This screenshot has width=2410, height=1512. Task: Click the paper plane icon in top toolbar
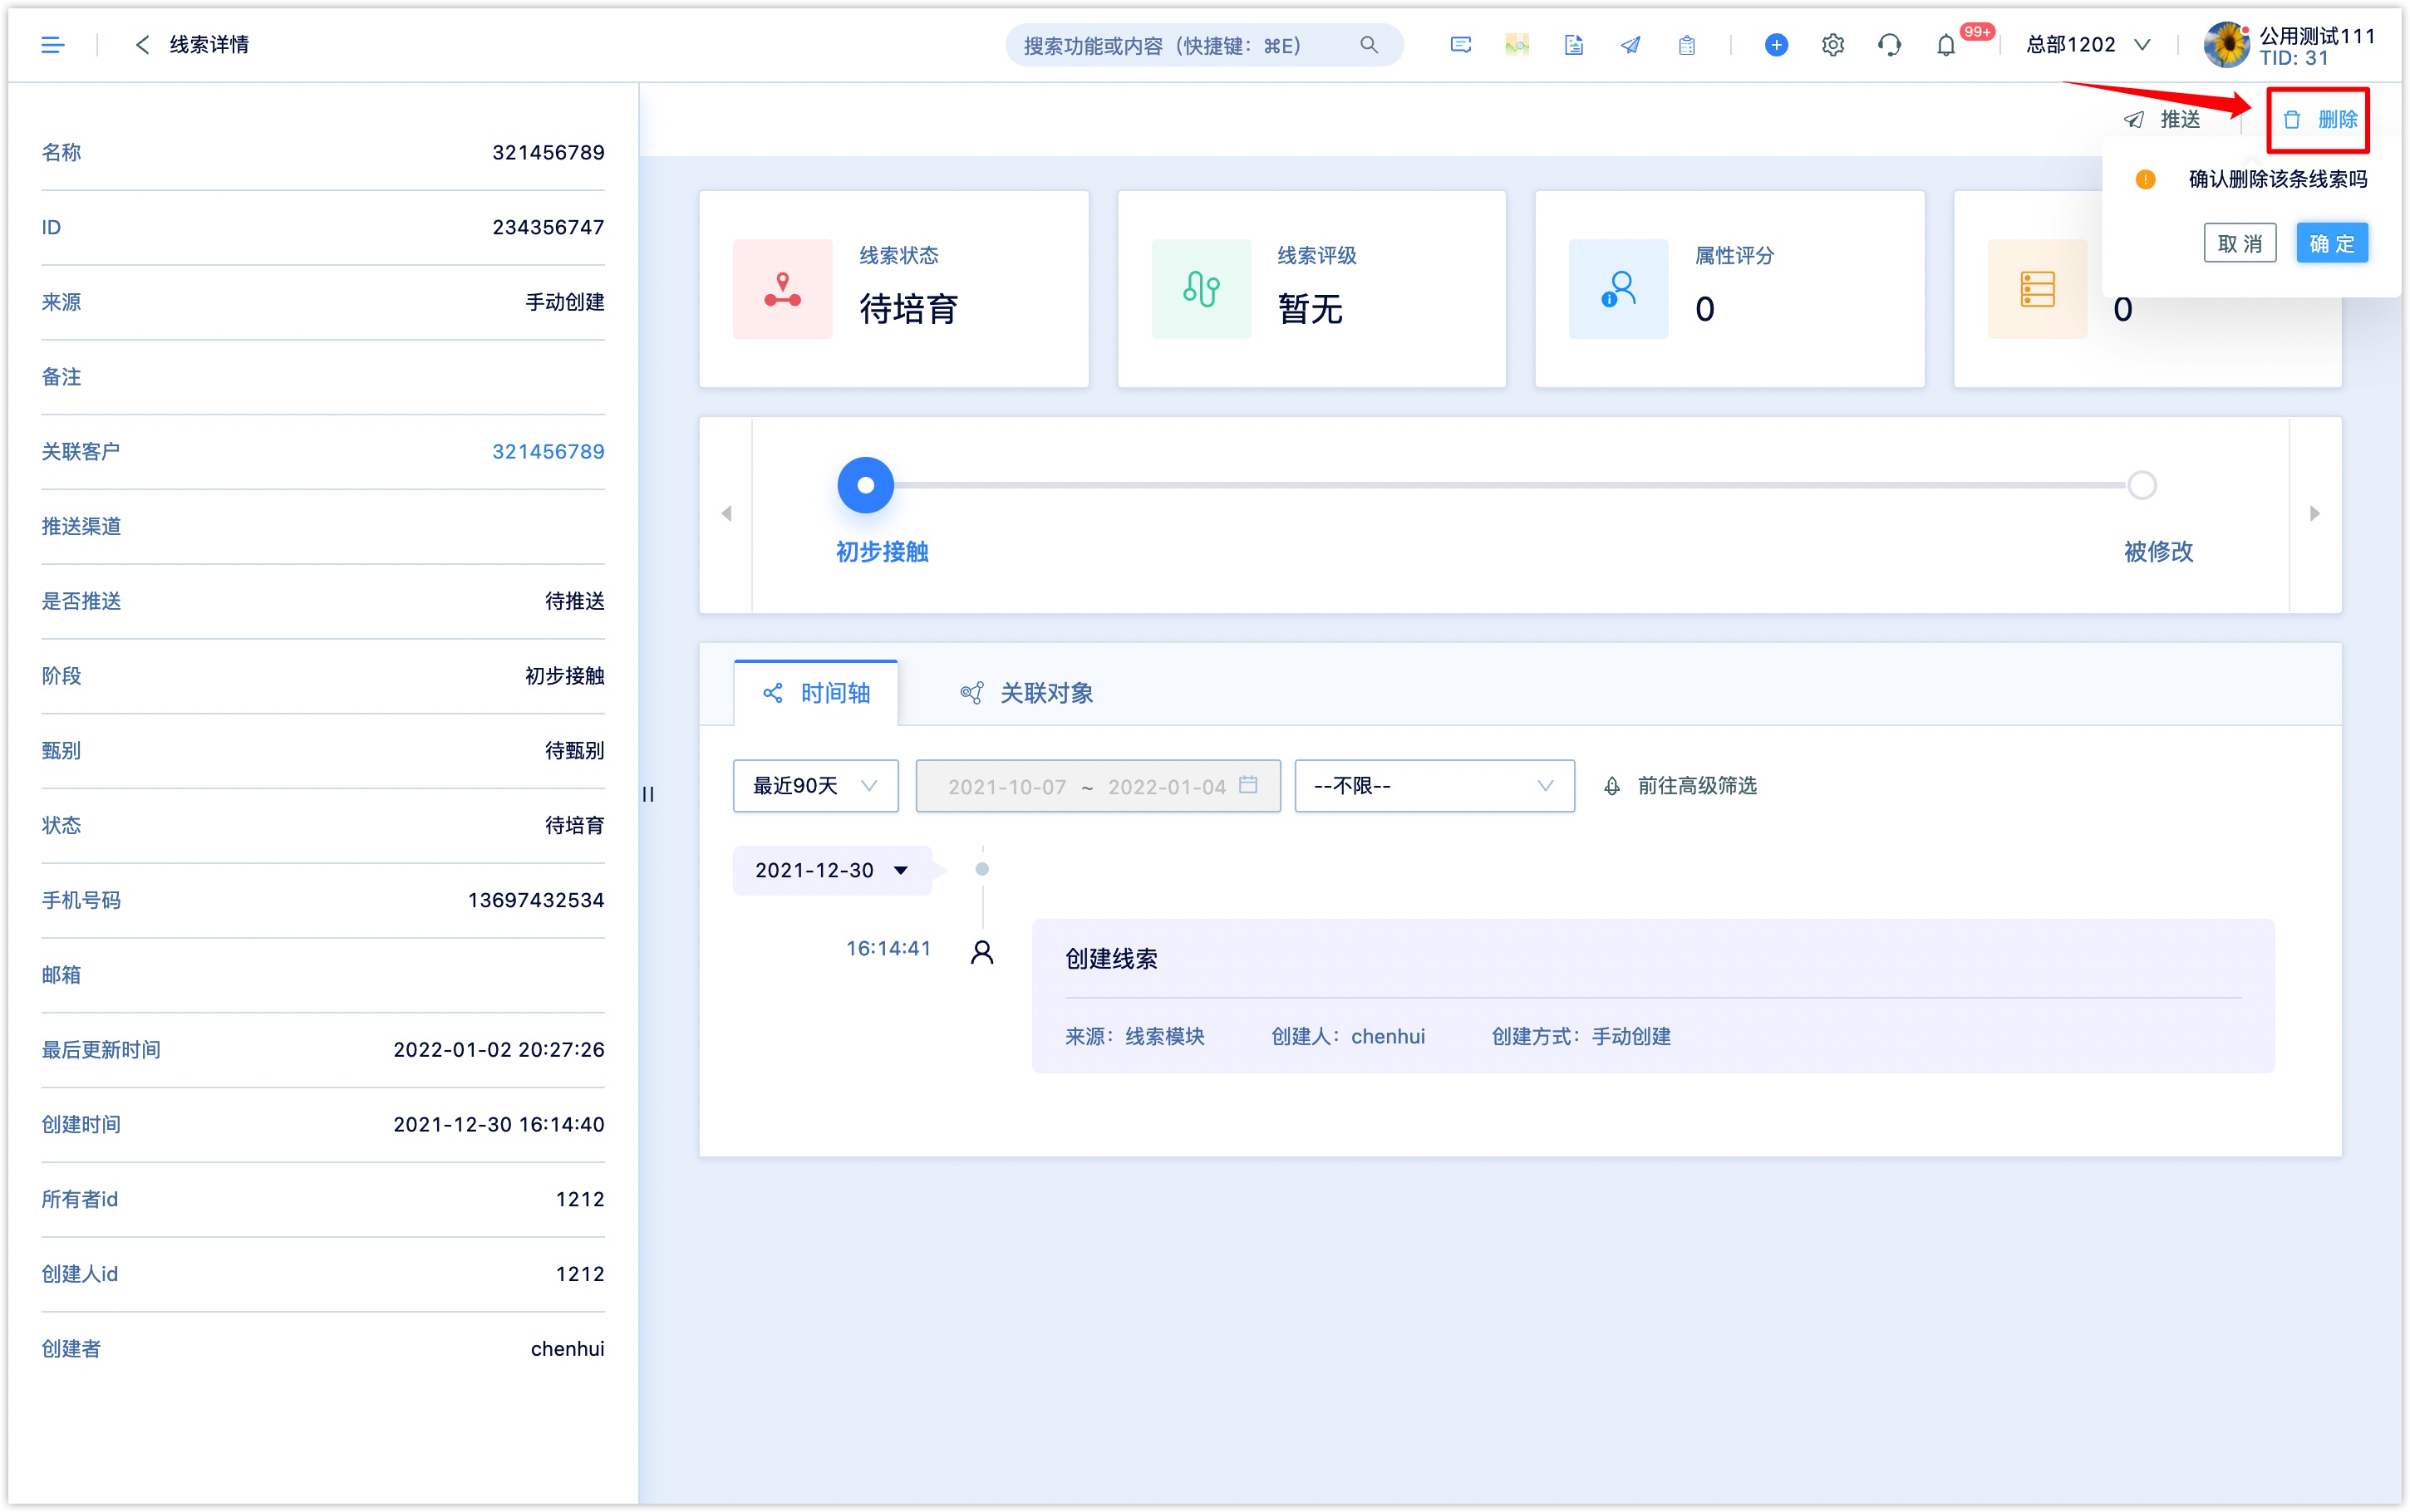click(x=1630, y=45)
